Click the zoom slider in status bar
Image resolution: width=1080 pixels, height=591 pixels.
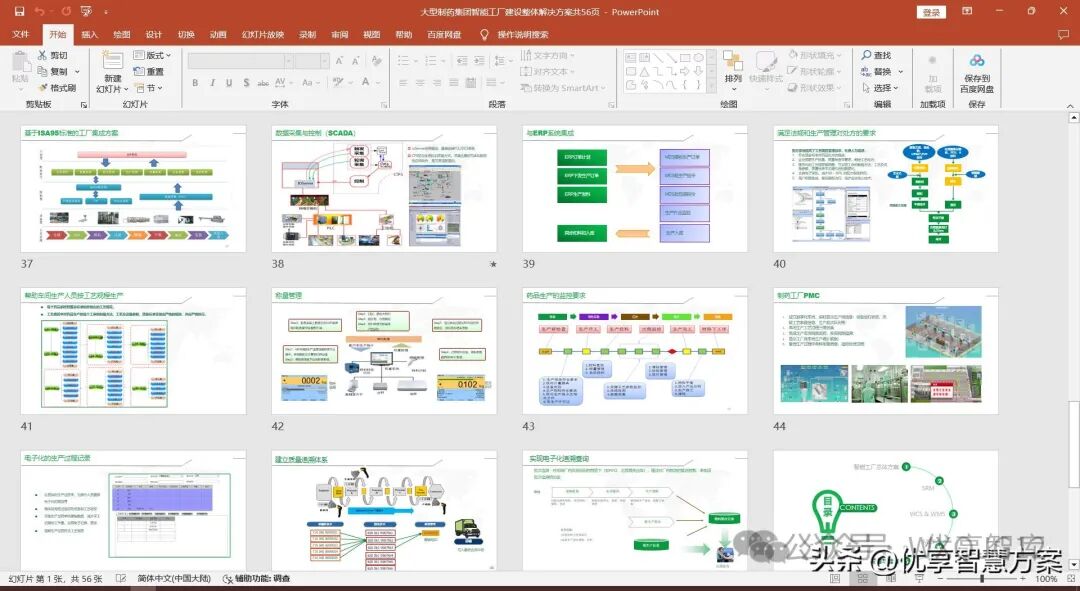(x=981, y=579)
